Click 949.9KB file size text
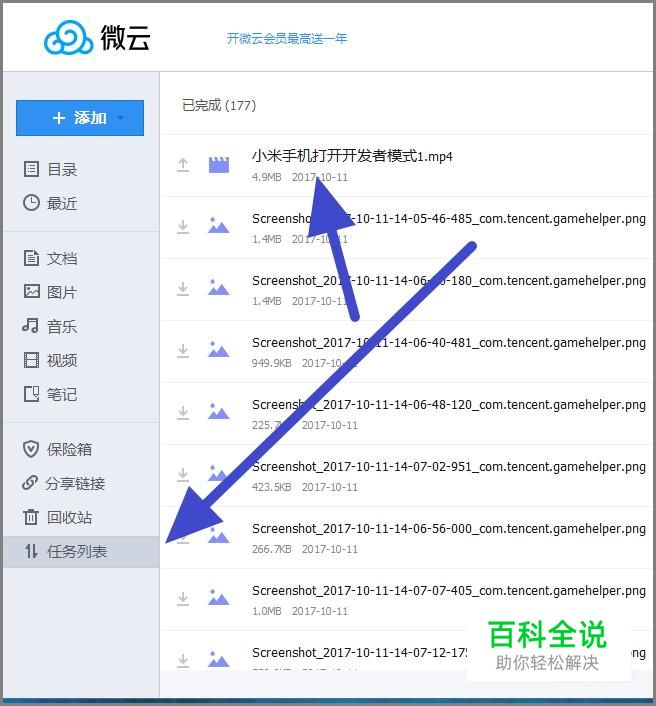Image resolution: width=656 pixels, height=706 pixels. coord(271,363)
